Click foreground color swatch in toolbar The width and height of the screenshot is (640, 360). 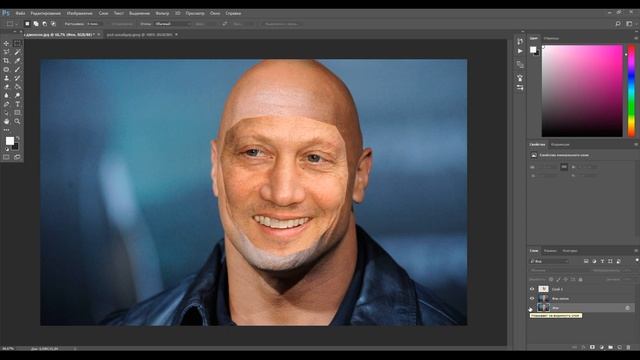[10, 141]
